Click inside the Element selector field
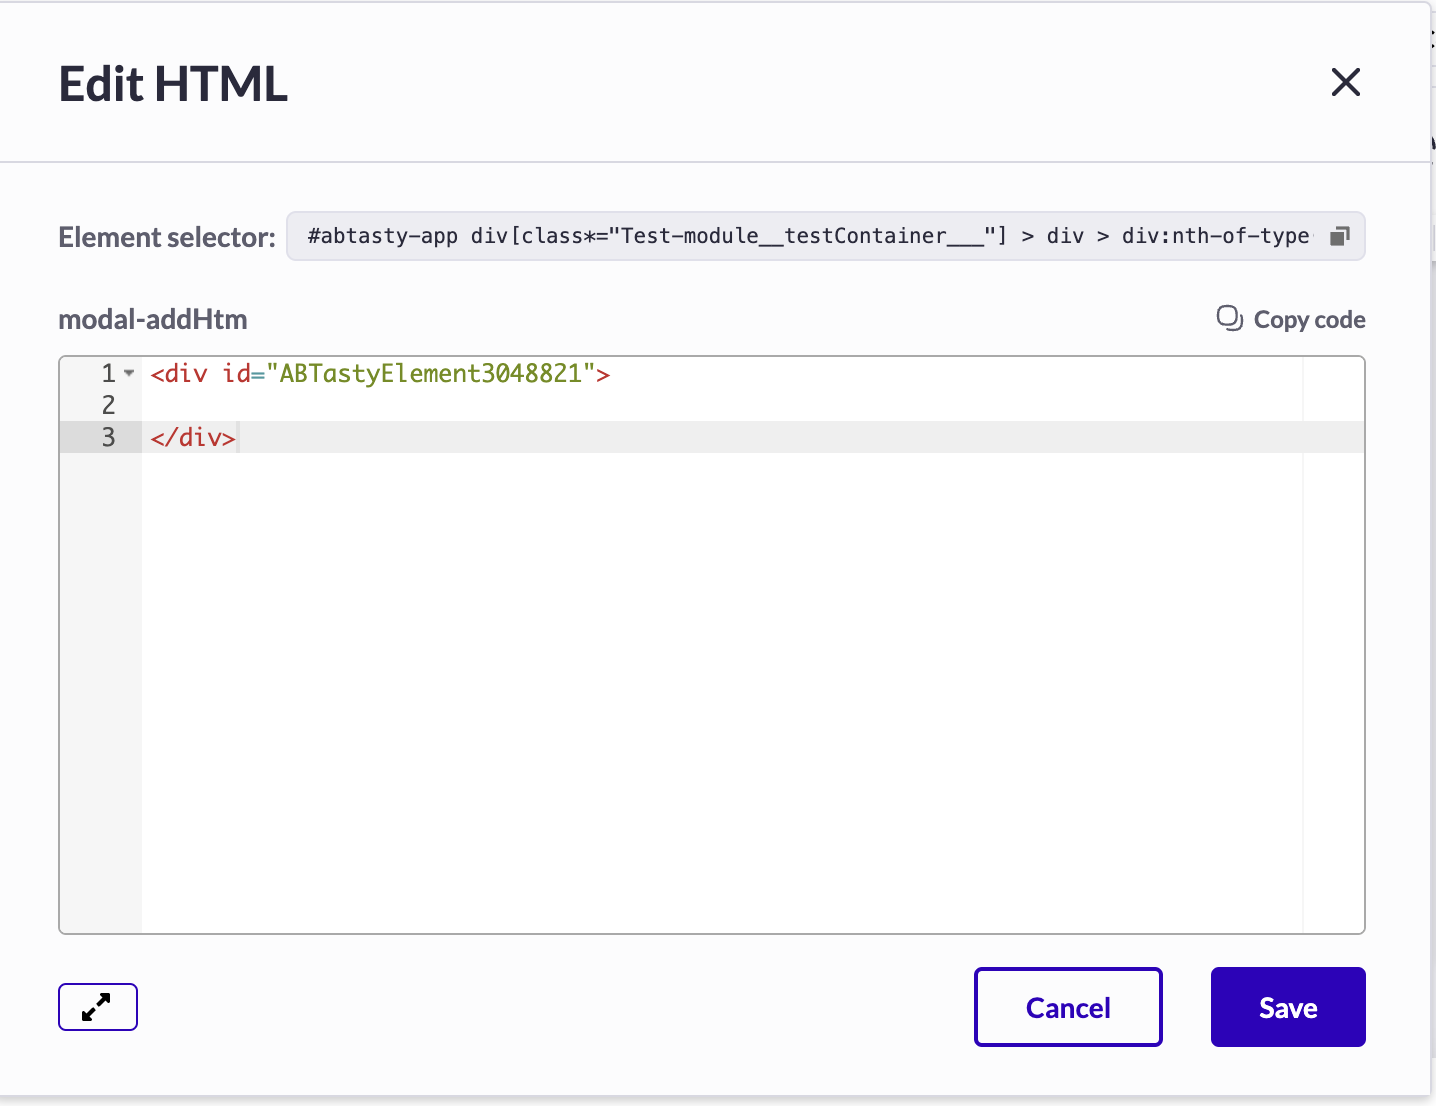The height and width of the screenshot is (1106, 1436). click(x=800, y=236)
